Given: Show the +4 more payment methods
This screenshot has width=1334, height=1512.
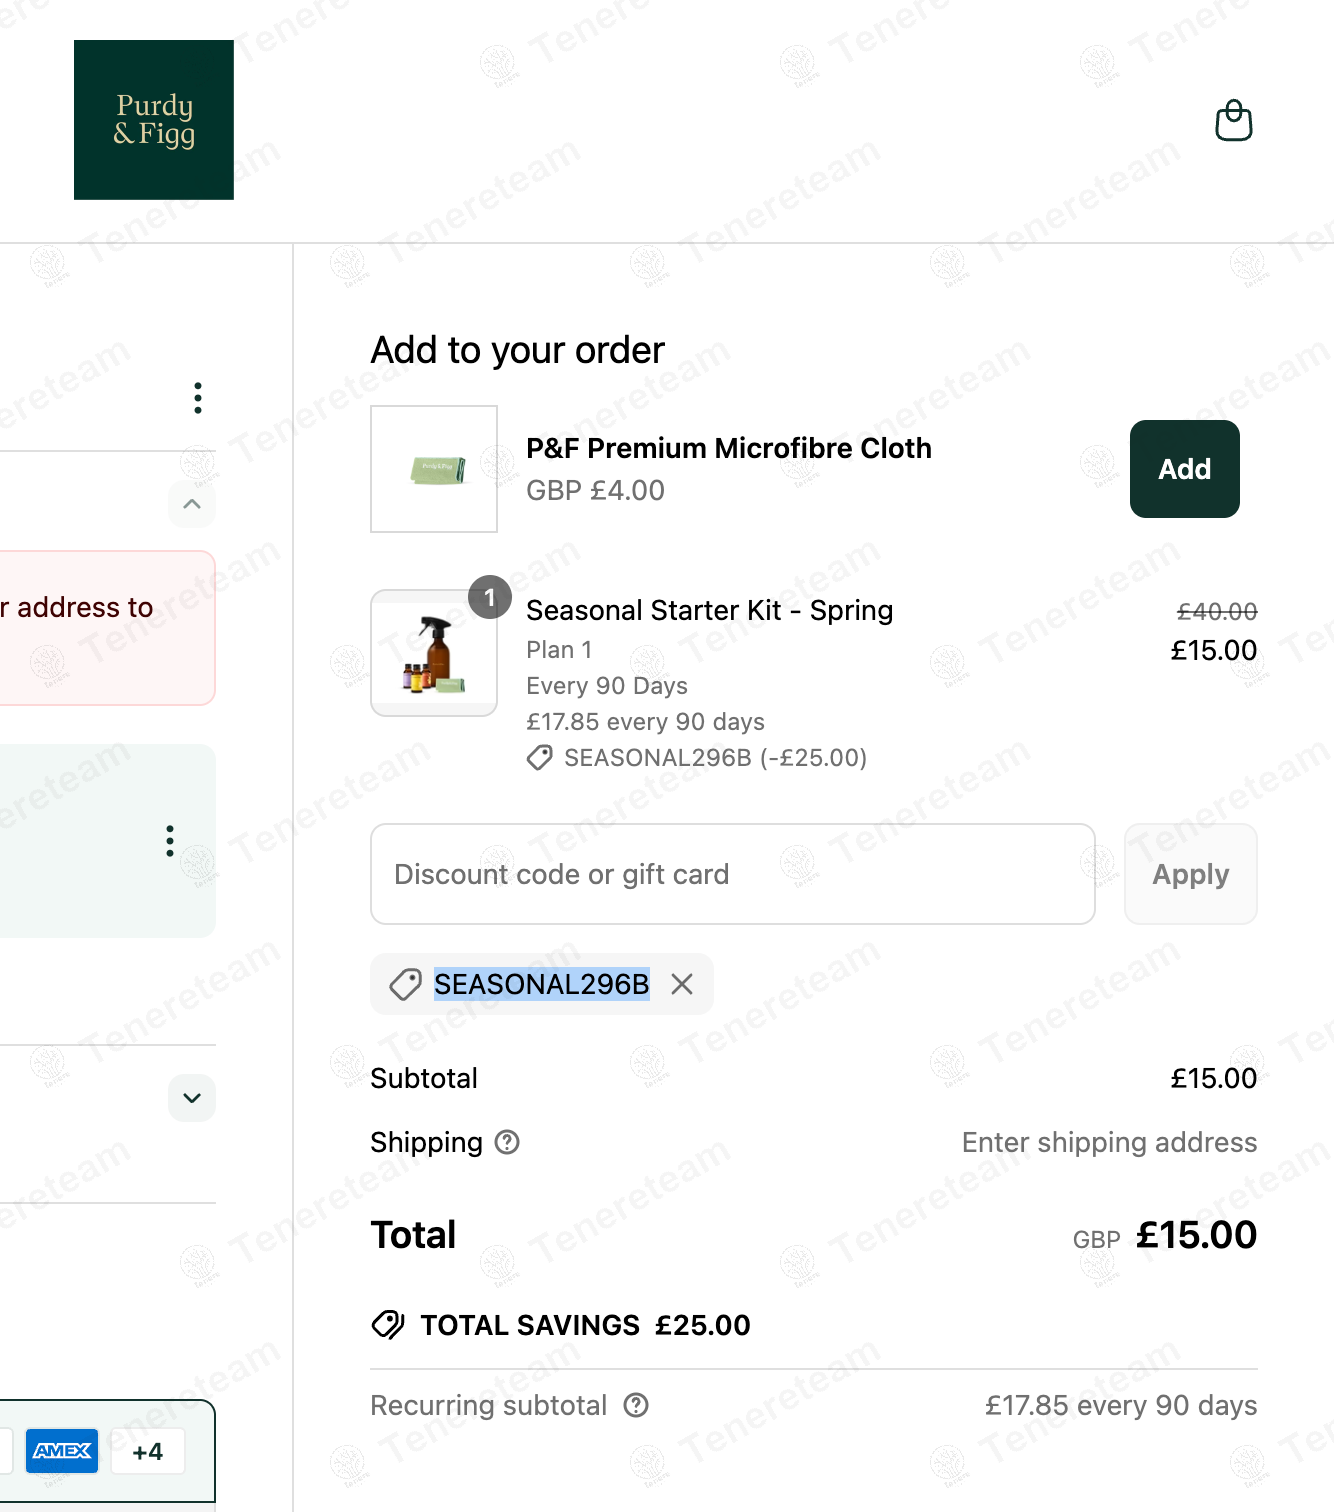Looking at the screenshot, I should [148, 1451].
